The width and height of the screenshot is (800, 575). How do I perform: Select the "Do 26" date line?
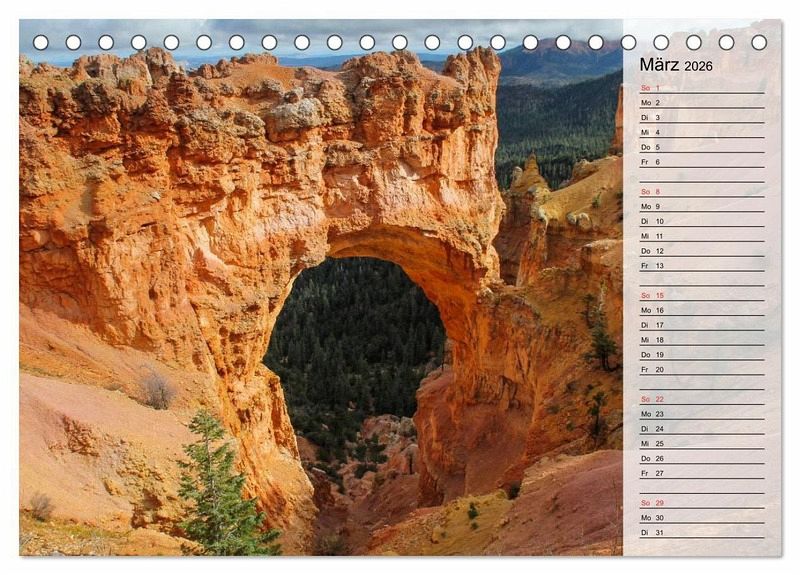pos(702,458)
